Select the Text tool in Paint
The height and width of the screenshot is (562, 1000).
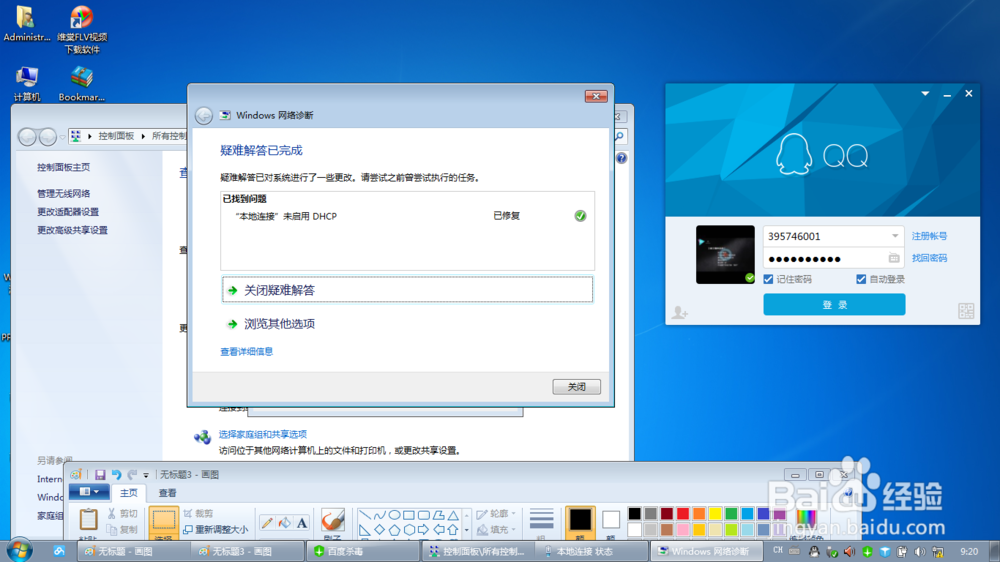coord(302,522)
